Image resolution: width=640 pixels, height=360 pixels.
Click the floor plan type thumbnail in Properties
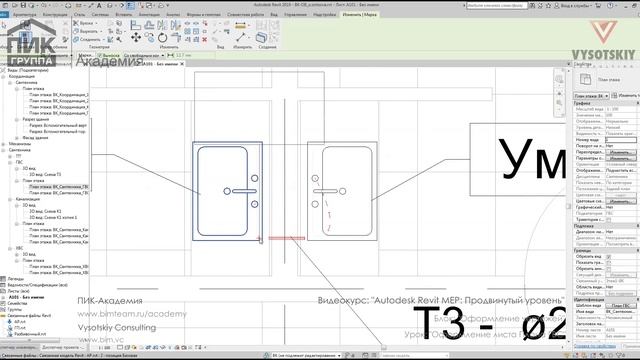click(x=585, y=80)
